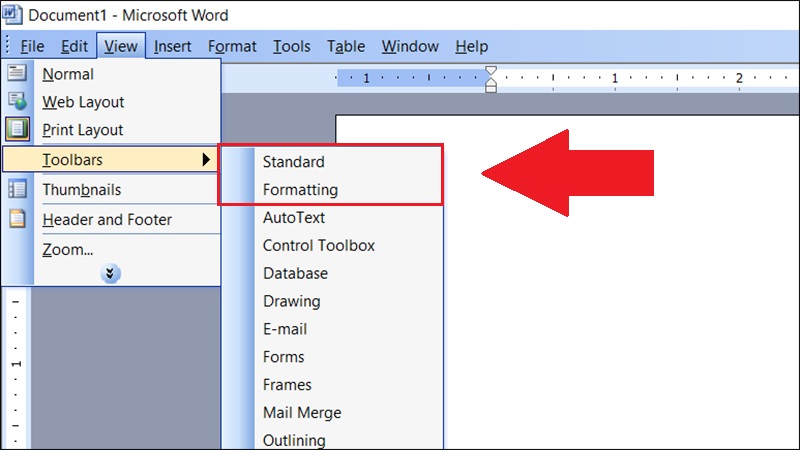This screenshot has height=450, width=800.
Task: Open the Table menu
Action: point(346,46)
